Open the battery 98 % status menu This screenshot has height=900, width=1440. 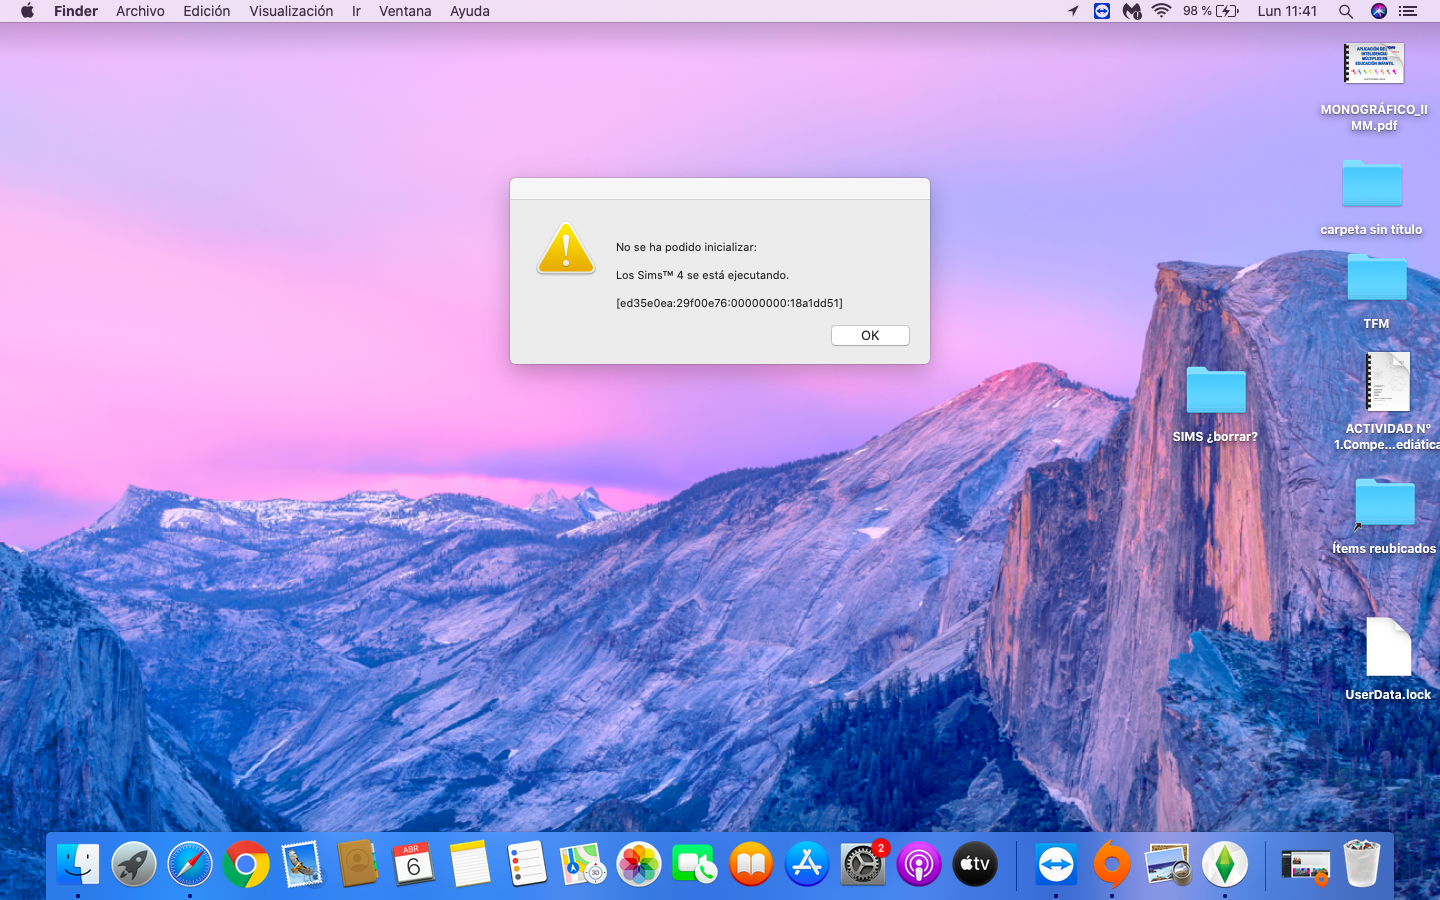1211,11
